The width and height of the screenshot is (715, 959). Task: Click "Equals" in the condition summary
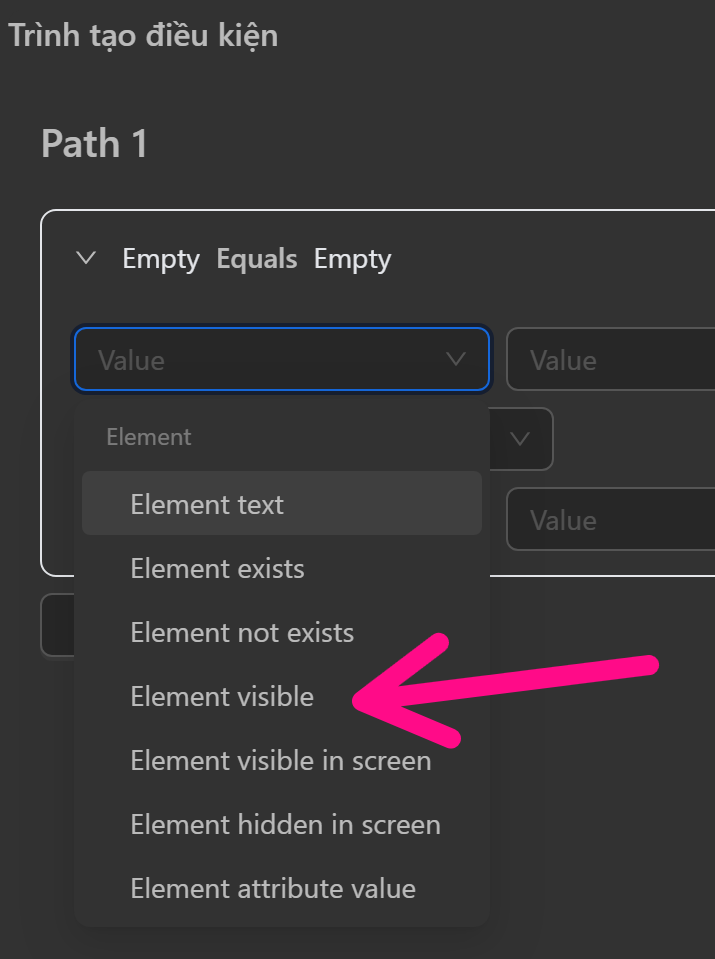257,259
